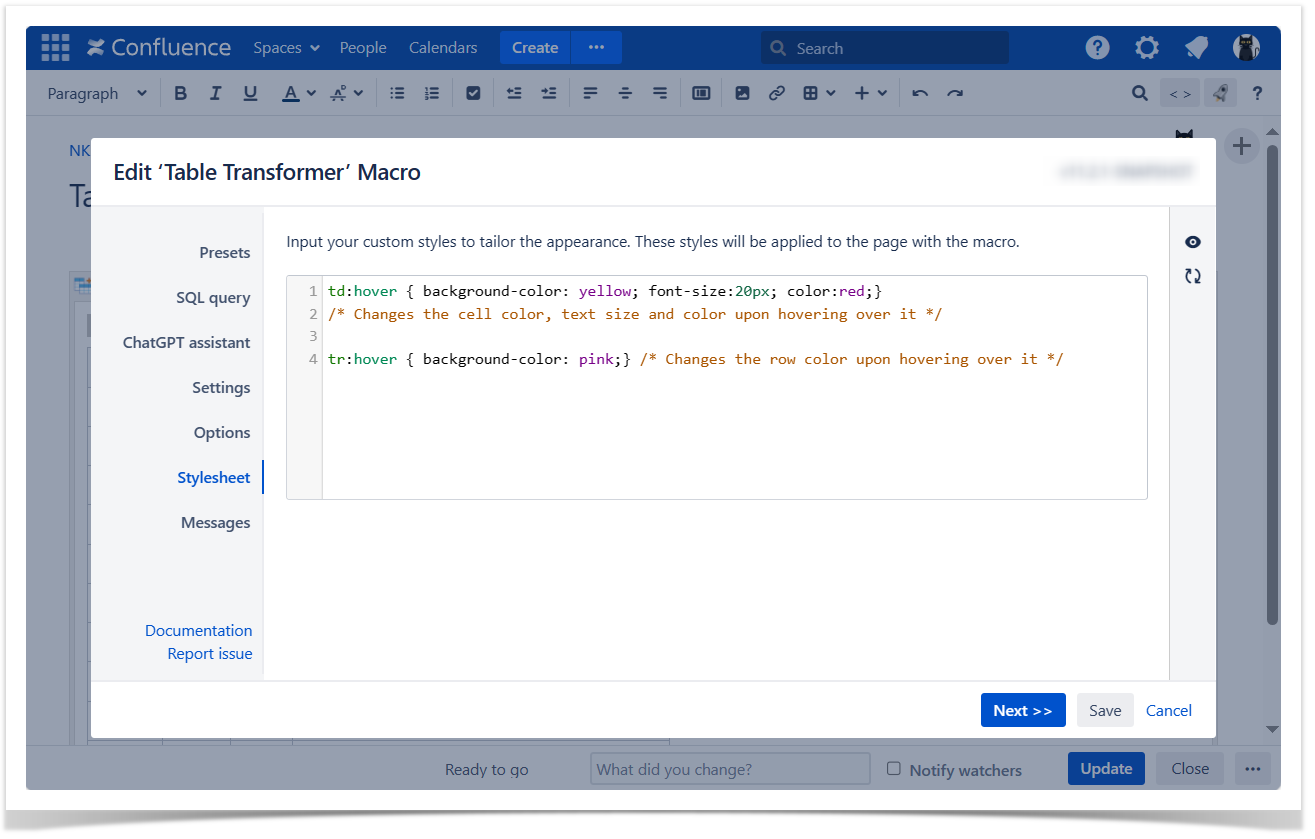Open notifications bell icon in header

1196,48
